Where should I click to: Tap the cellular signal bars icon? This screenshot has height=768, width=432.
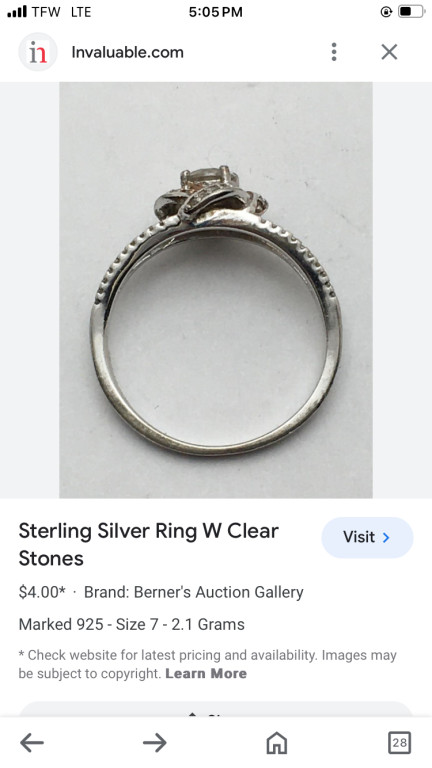pos(17,11)
